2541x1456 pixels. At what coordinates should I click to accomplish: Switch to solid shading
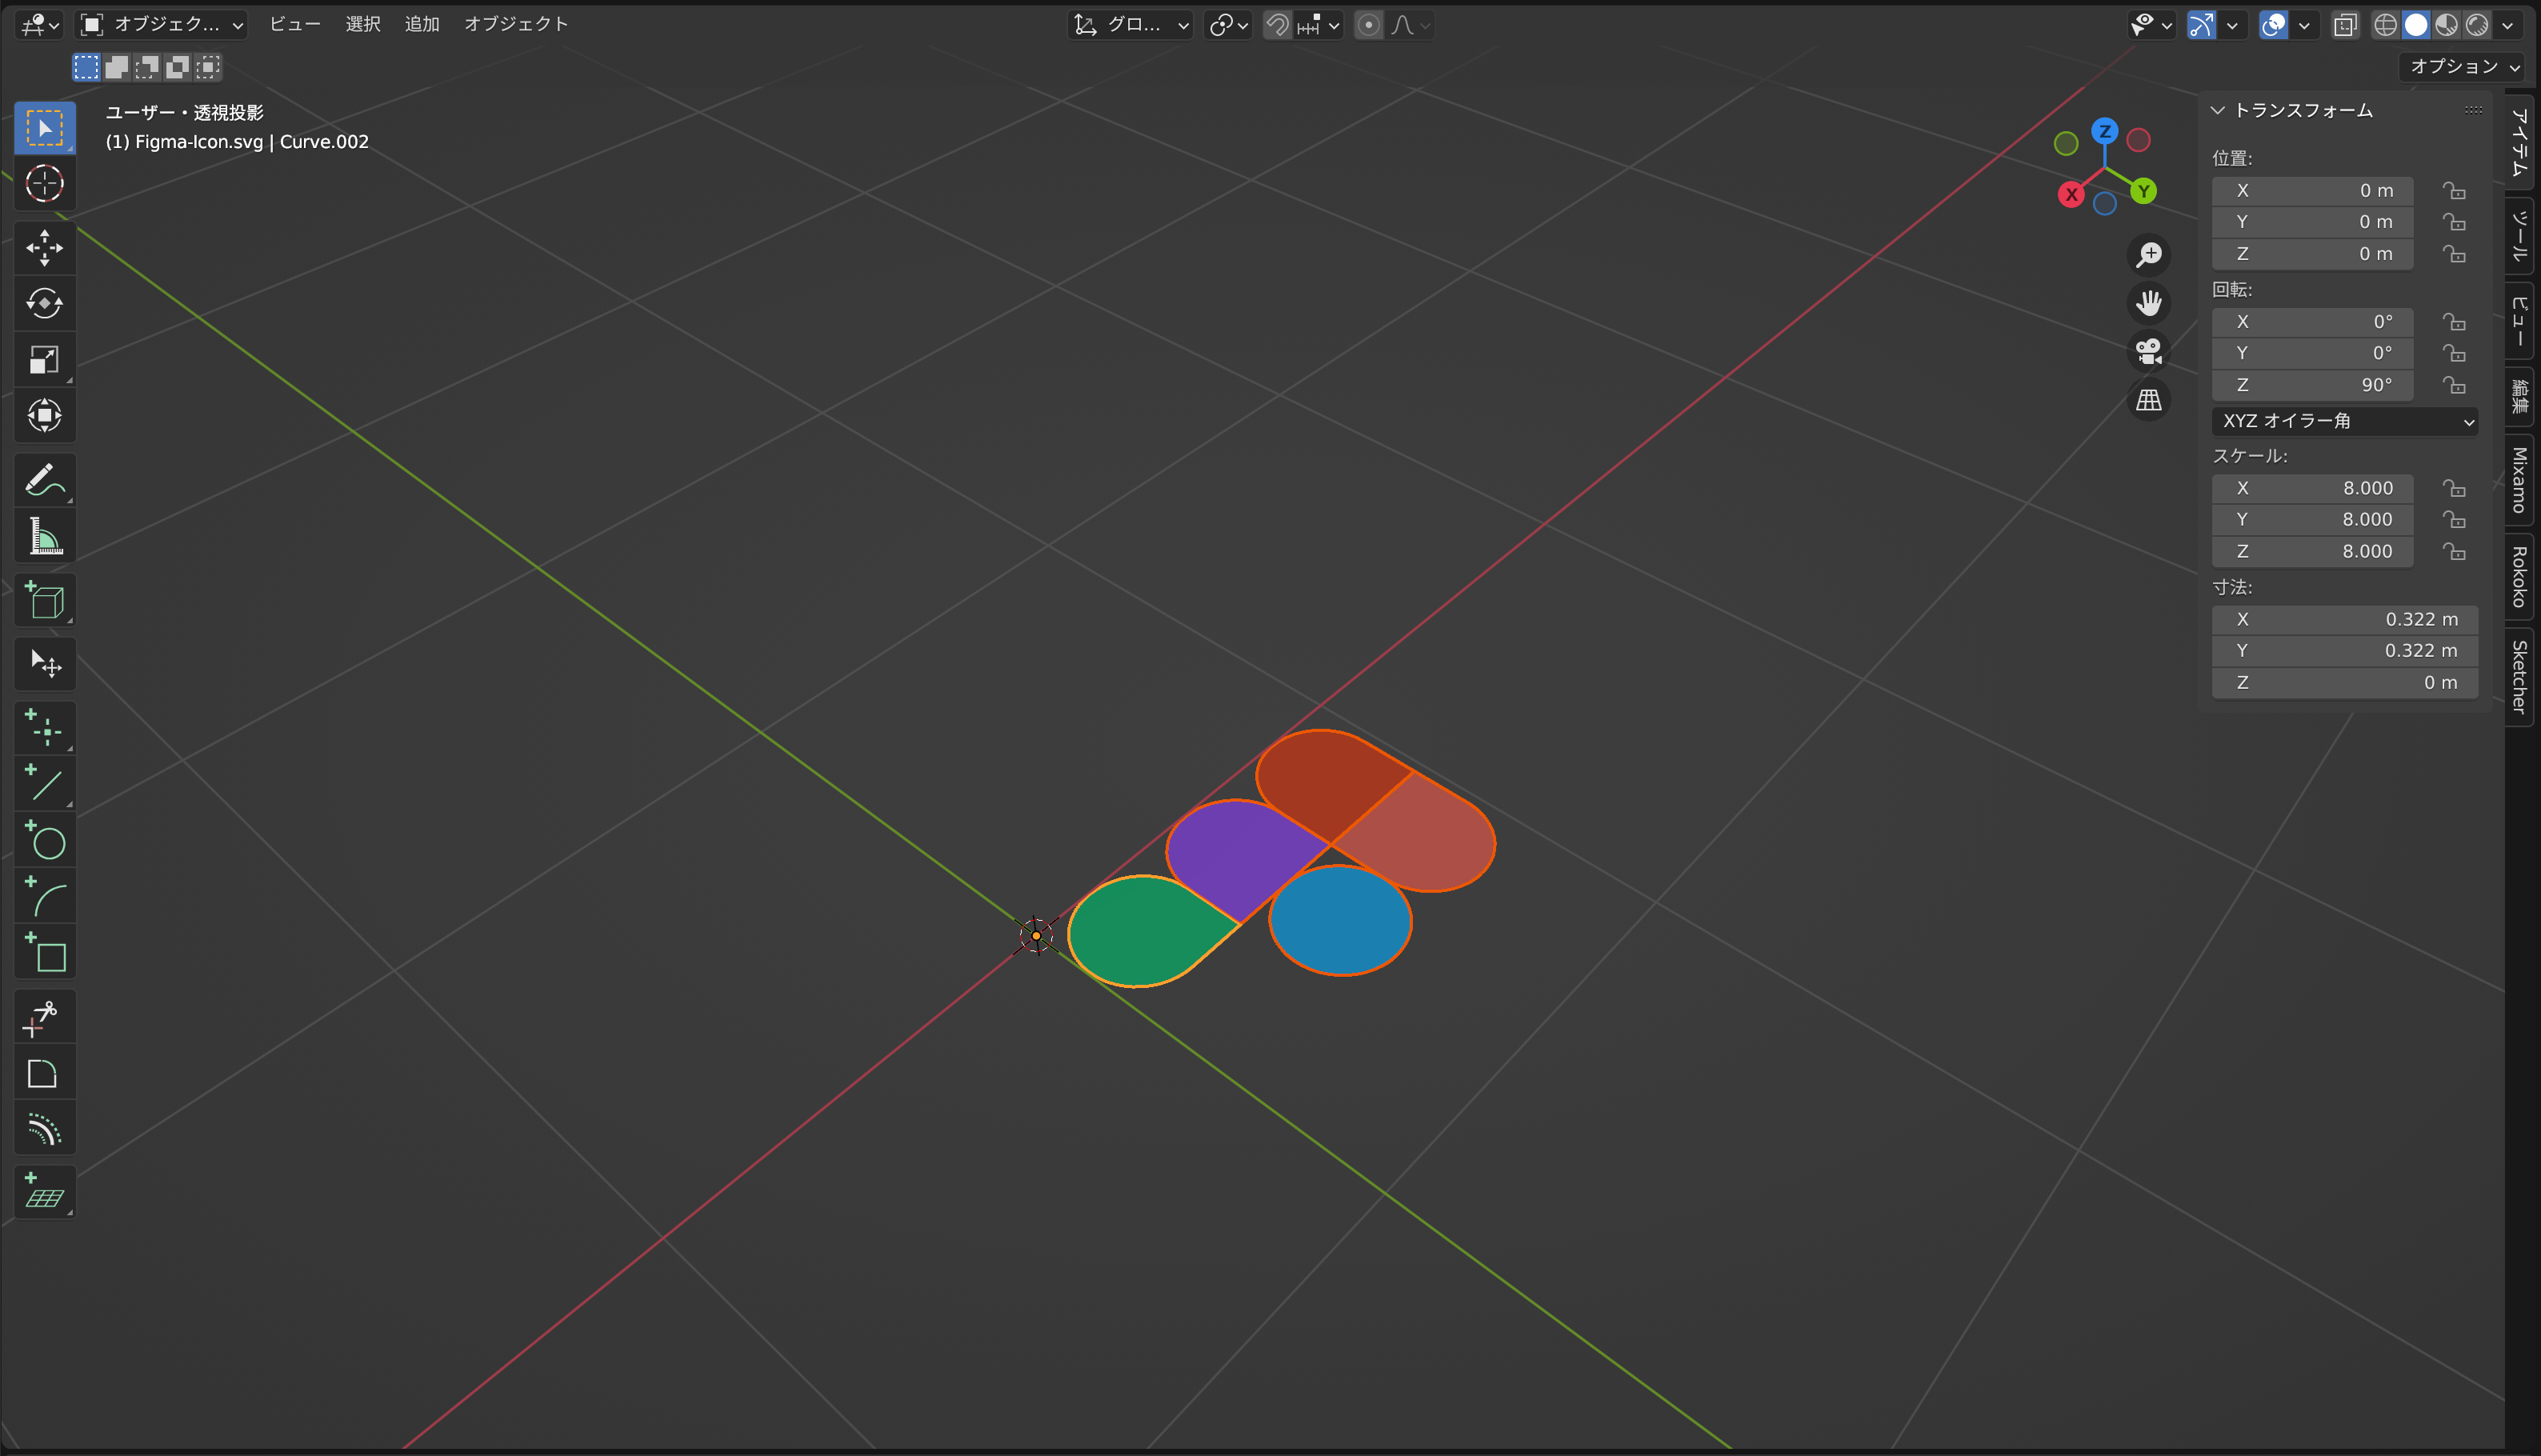tap(2416, 25)
